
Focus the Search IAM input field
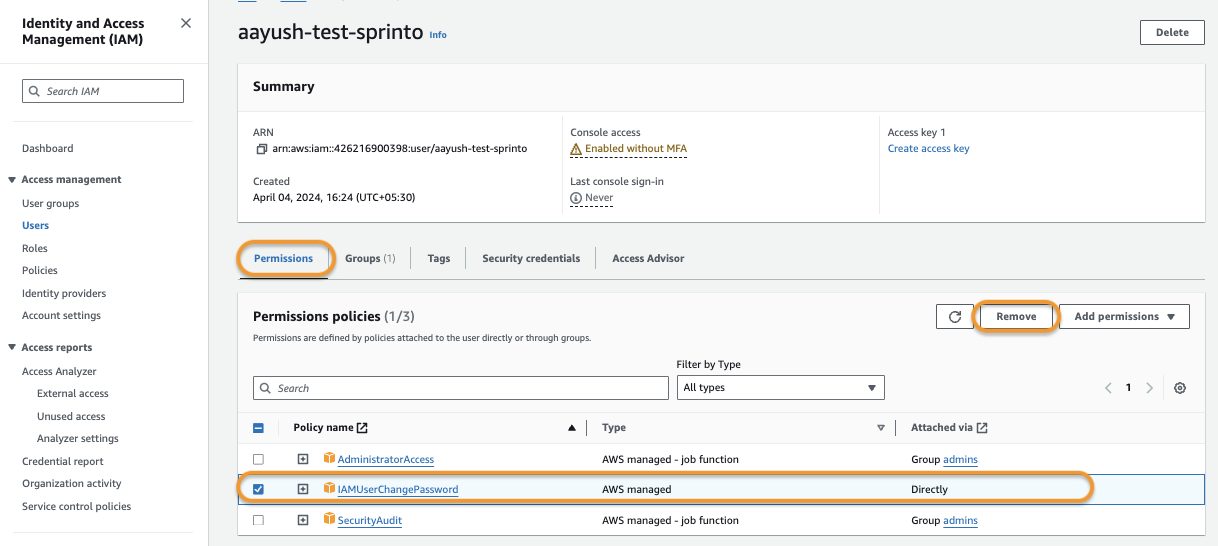(103, 91)
